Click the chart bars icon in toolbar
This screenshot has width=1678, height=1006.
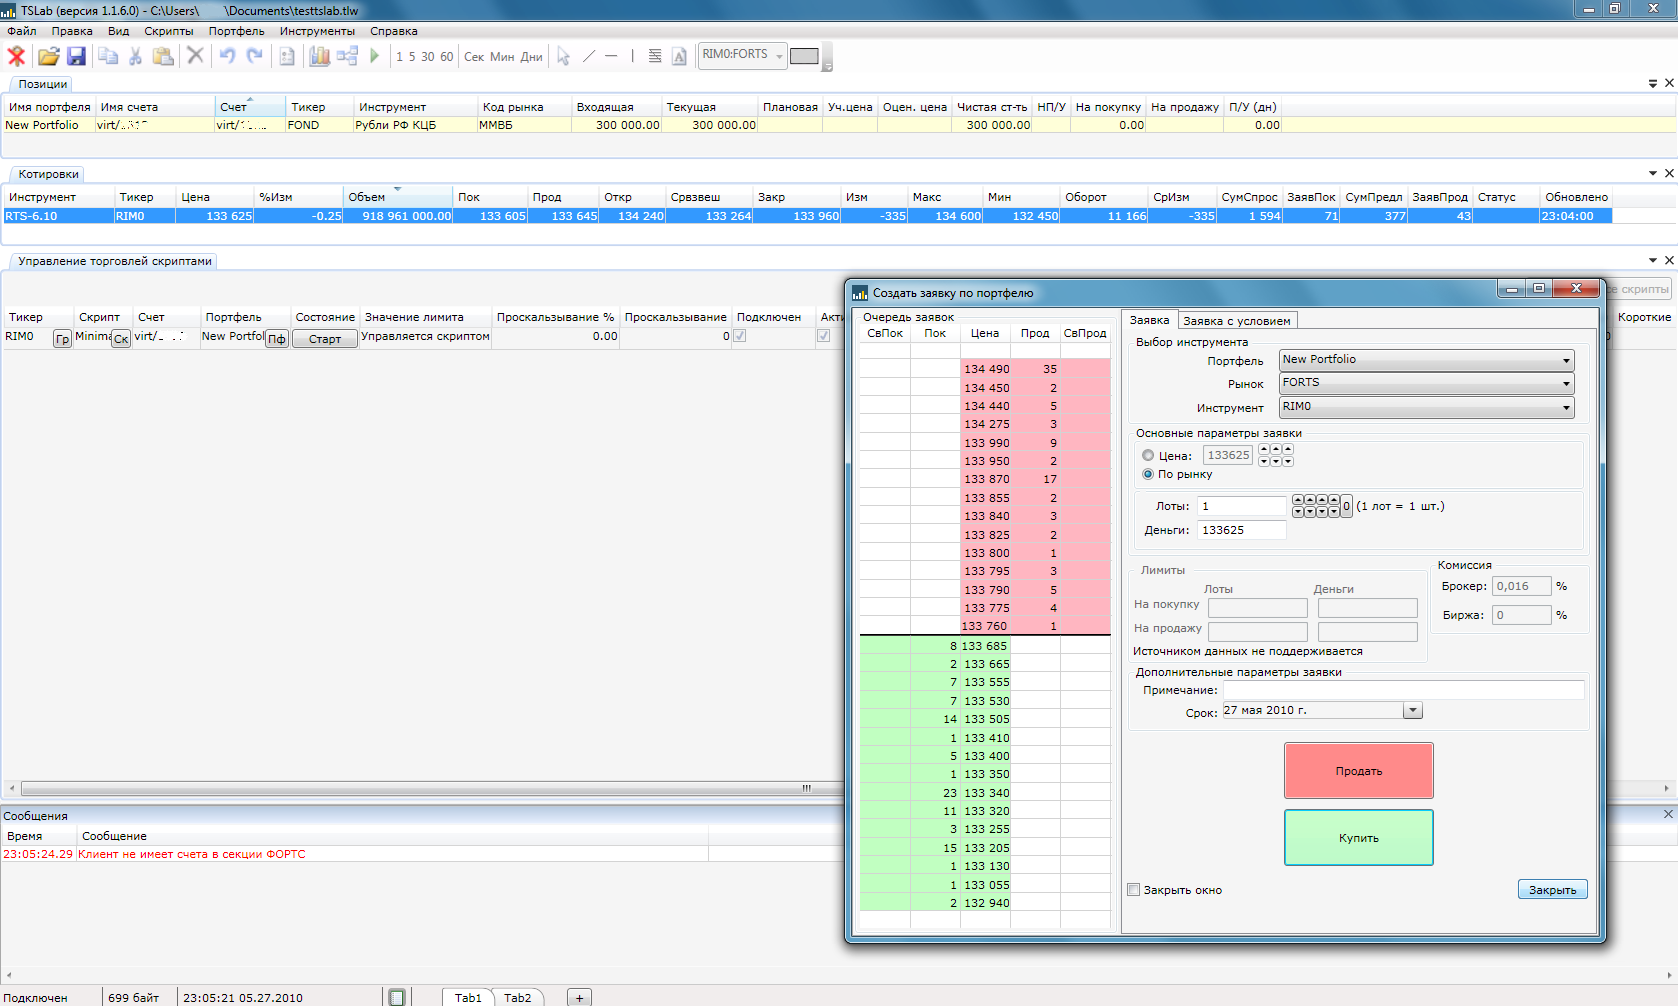pyautogui.click(x=319, y=56)
